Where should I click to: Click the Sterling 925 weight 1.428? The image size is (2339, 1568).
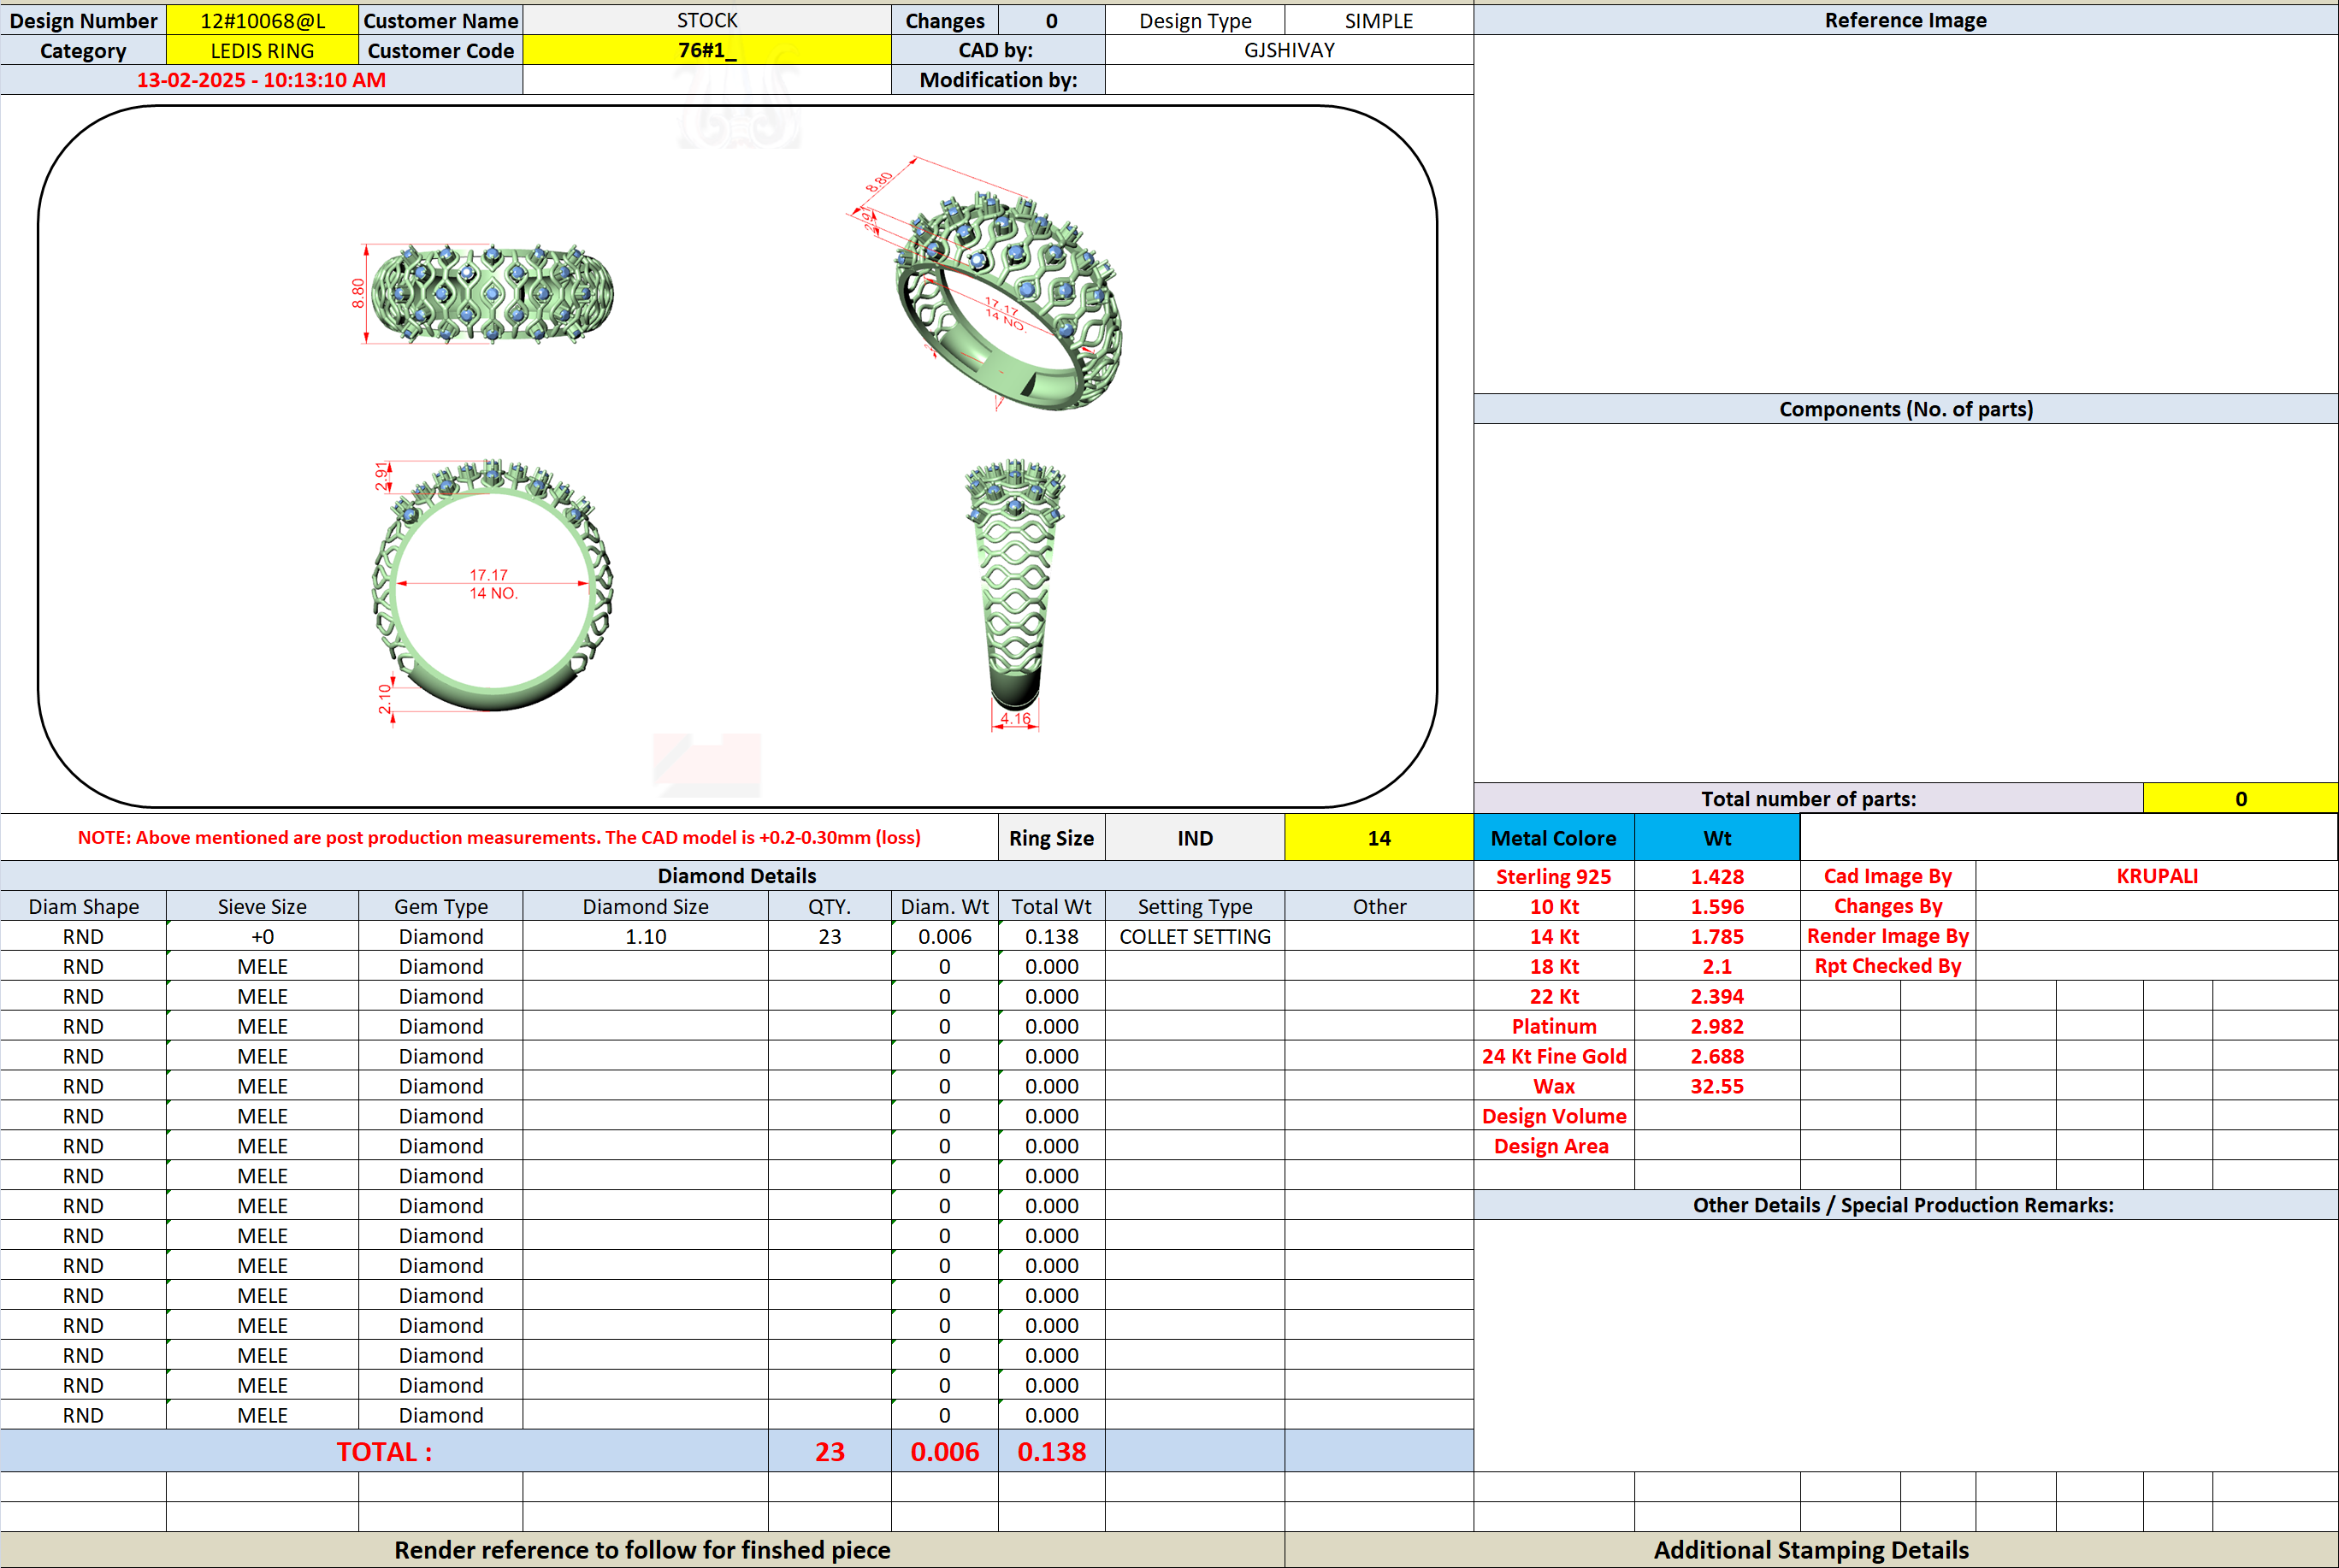(x=1717, y=876)
